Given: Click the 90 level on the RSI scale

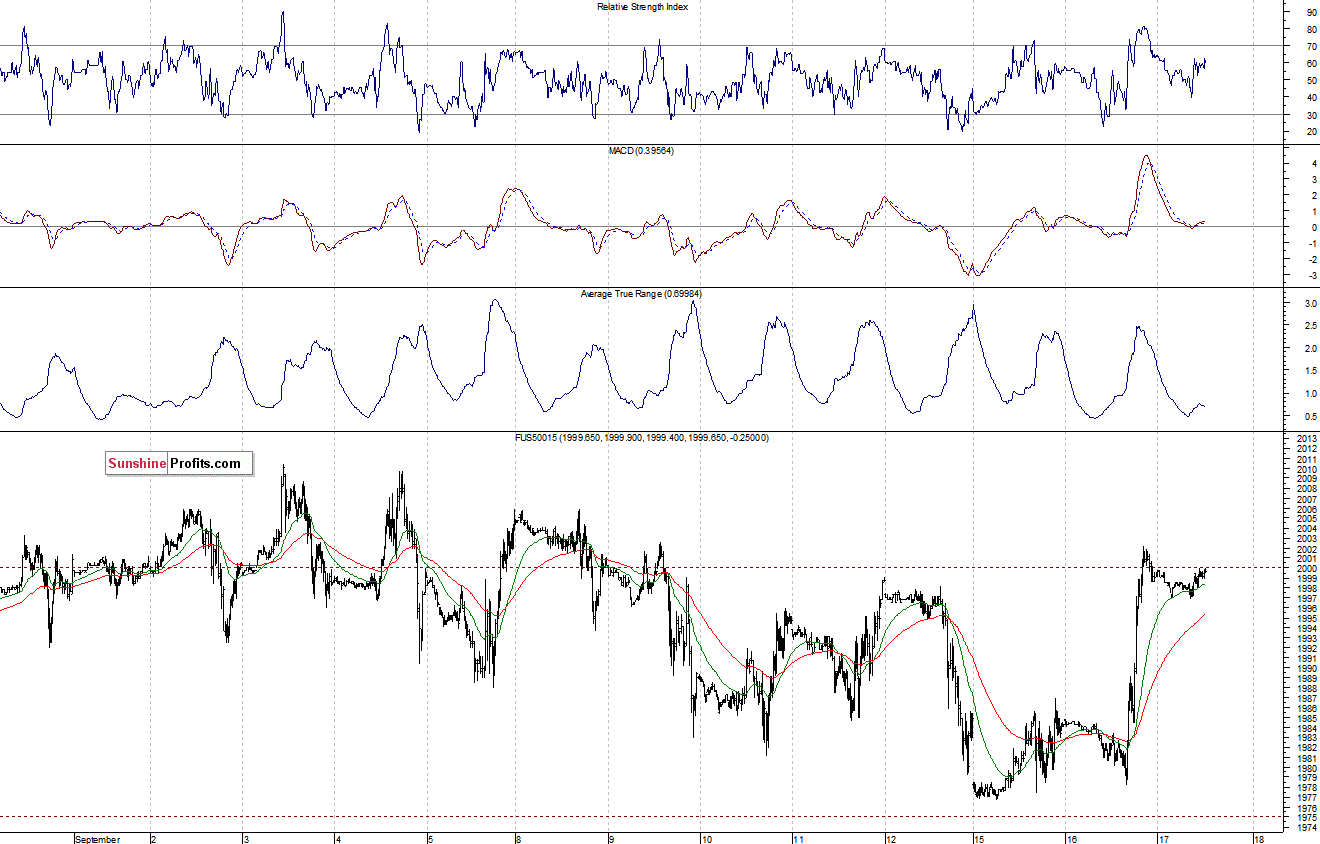Looking at the screenshot, I should 1311,12.
